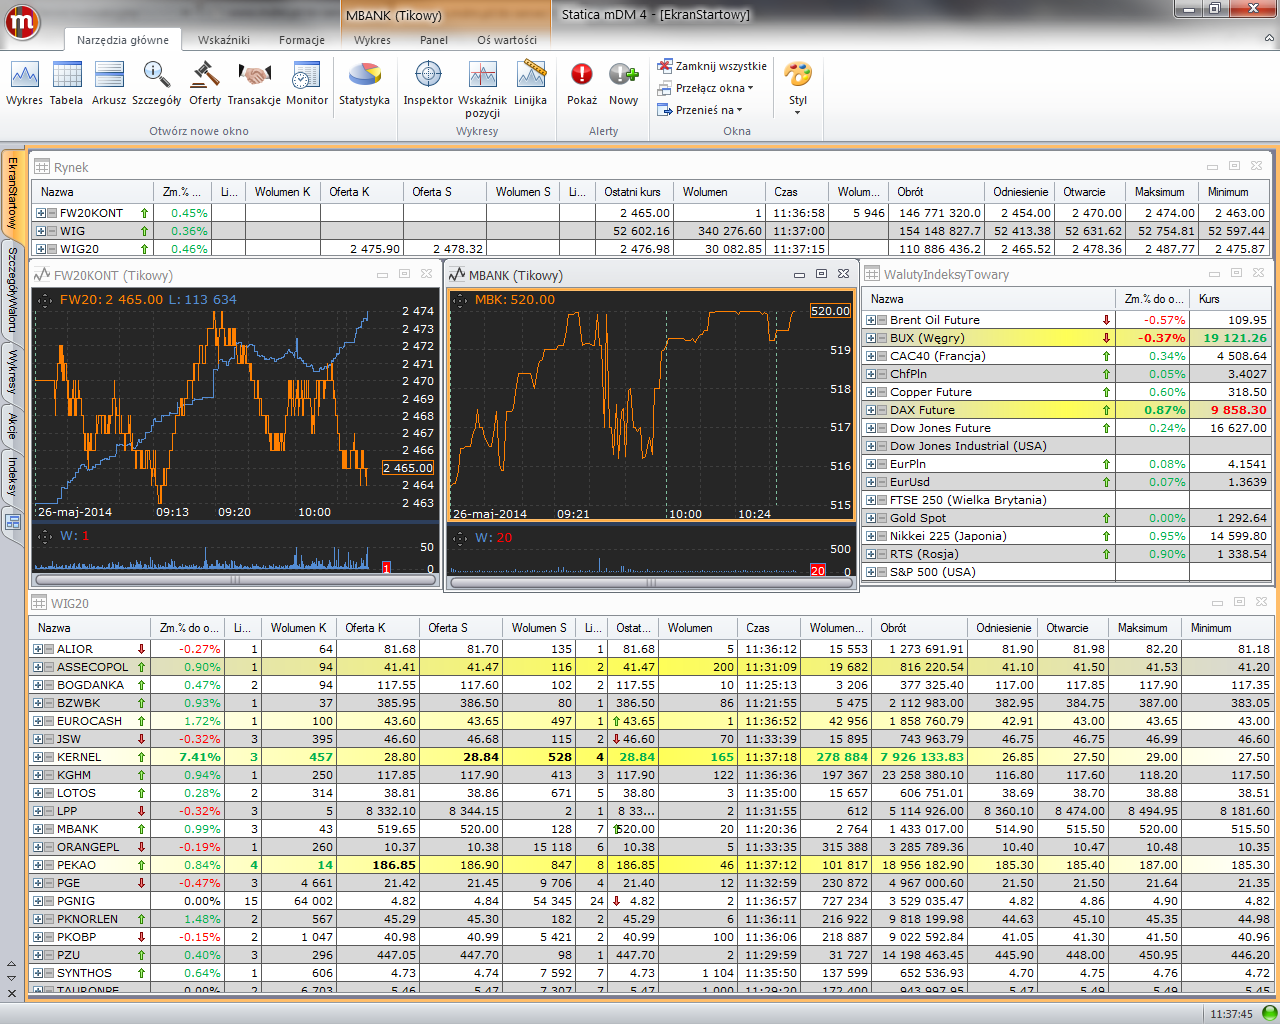Expand the Gold Spot row

click(871, 518)
